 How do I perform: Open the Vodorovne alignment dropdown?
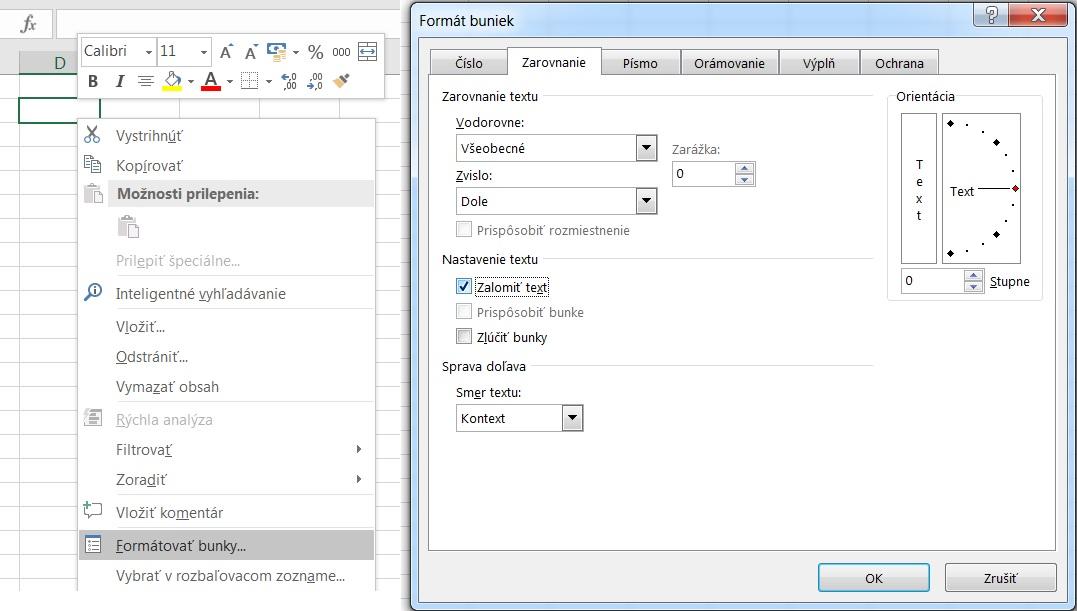point(646,149)
